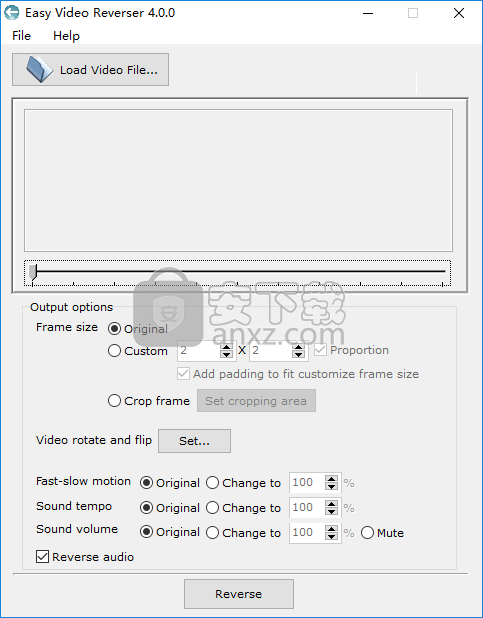The height and width of the screenshot is (618, 483).
Task: Select the Mute radio button
Action: 367,533
